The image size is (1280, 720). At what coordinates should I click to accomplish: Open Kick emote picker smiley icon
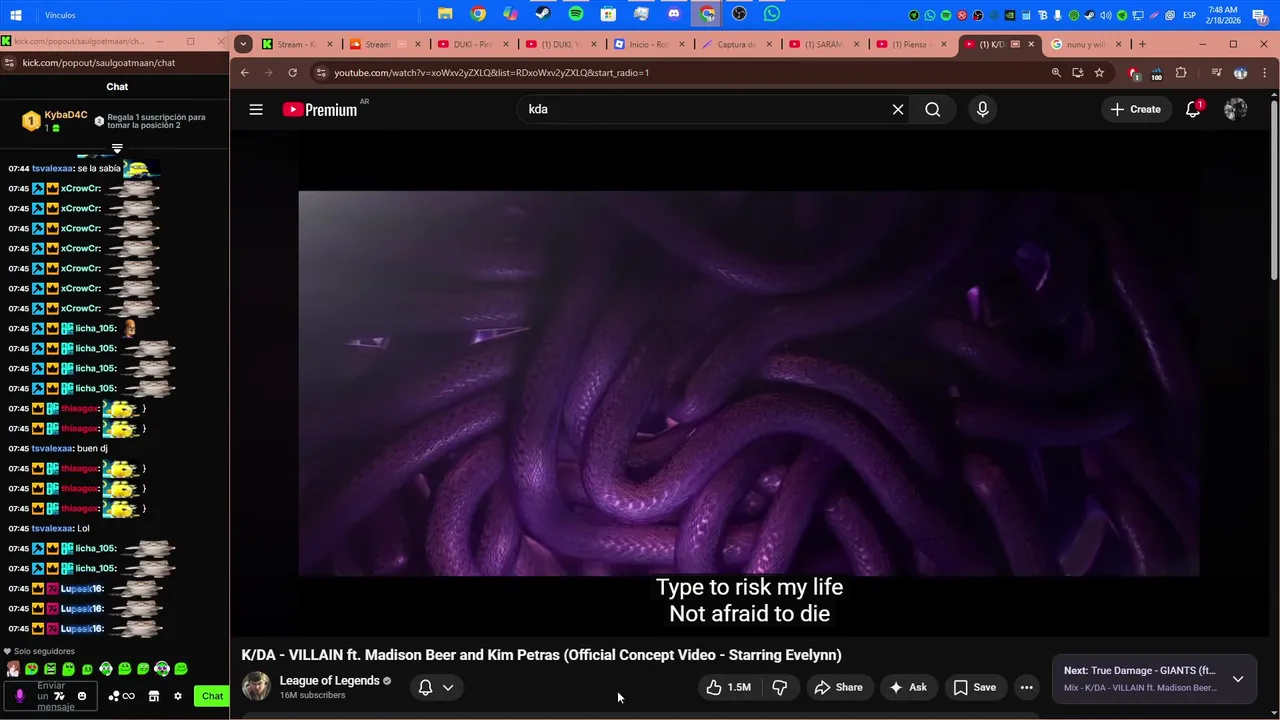[x=82, y=696]
